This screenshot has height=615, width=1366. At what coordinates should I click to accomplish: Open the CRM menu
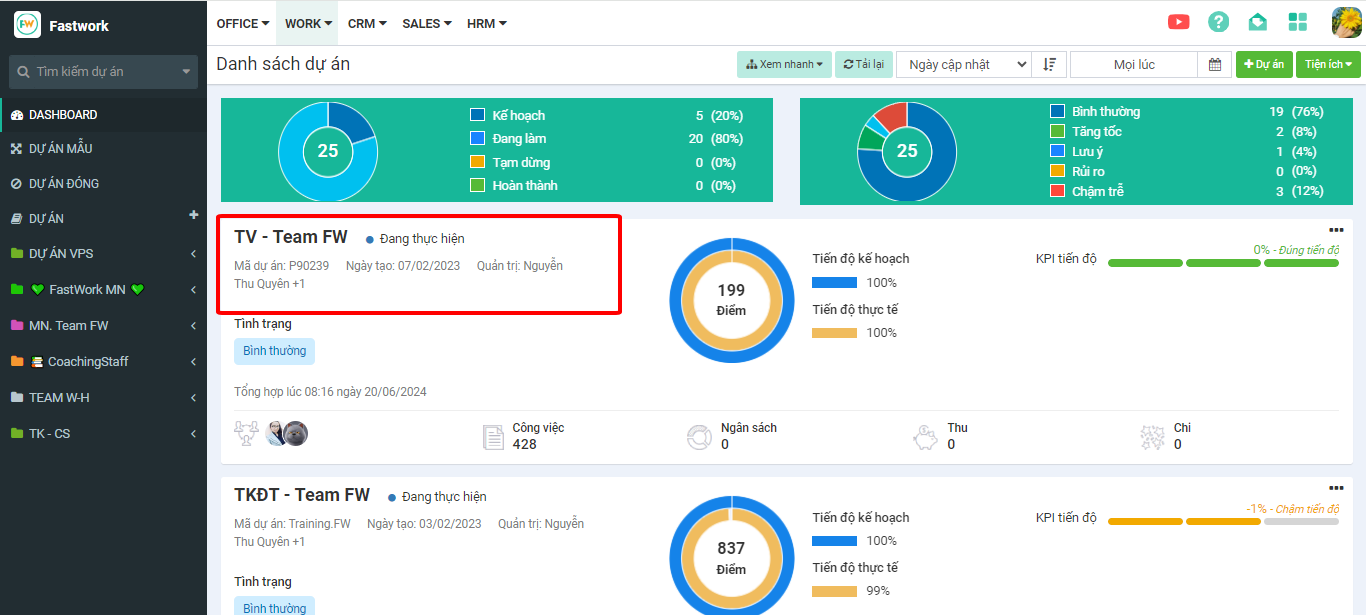[367, 23]
